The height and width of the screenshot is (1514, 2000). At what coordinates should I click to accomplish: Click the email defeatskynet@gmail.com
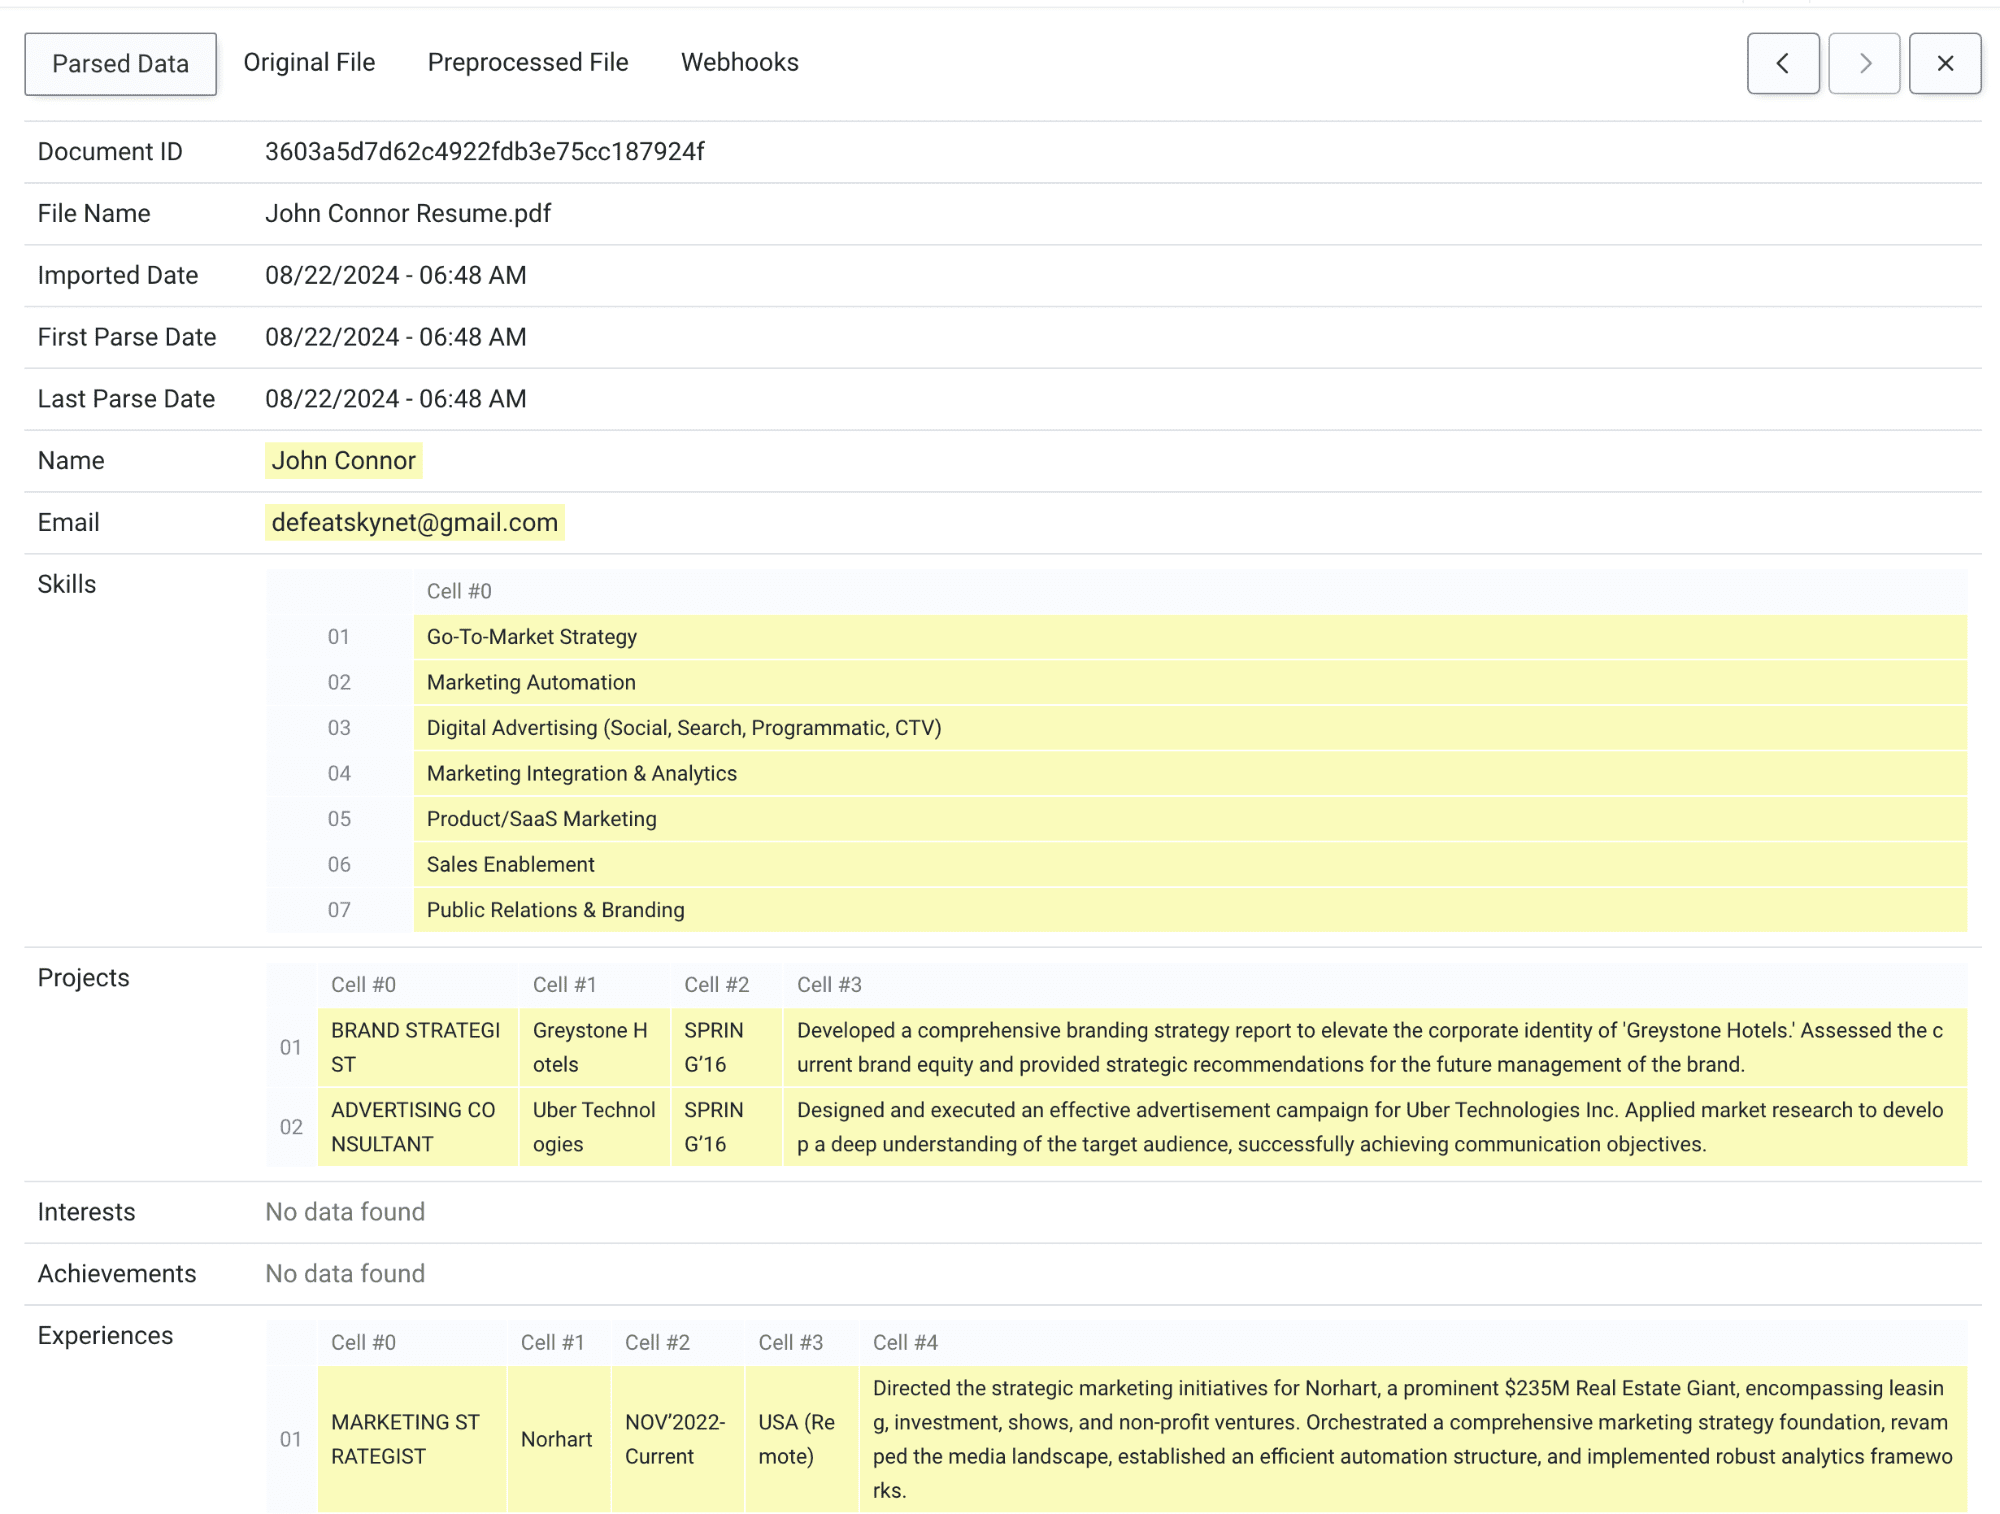pyautogui.click(x=414, y=522)
